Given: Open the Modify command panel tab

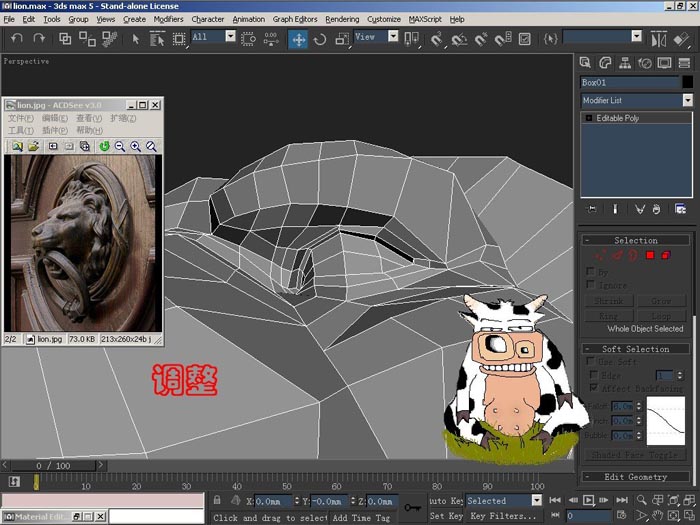Looking at the screenshot, I should point(605,63).
